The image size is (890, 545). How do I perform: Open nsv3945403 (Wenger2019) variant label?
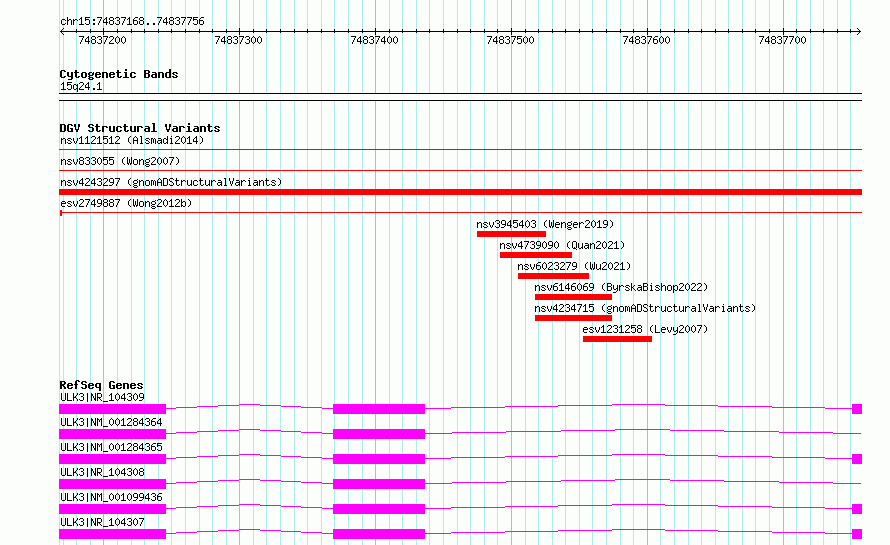coord(545,224)
